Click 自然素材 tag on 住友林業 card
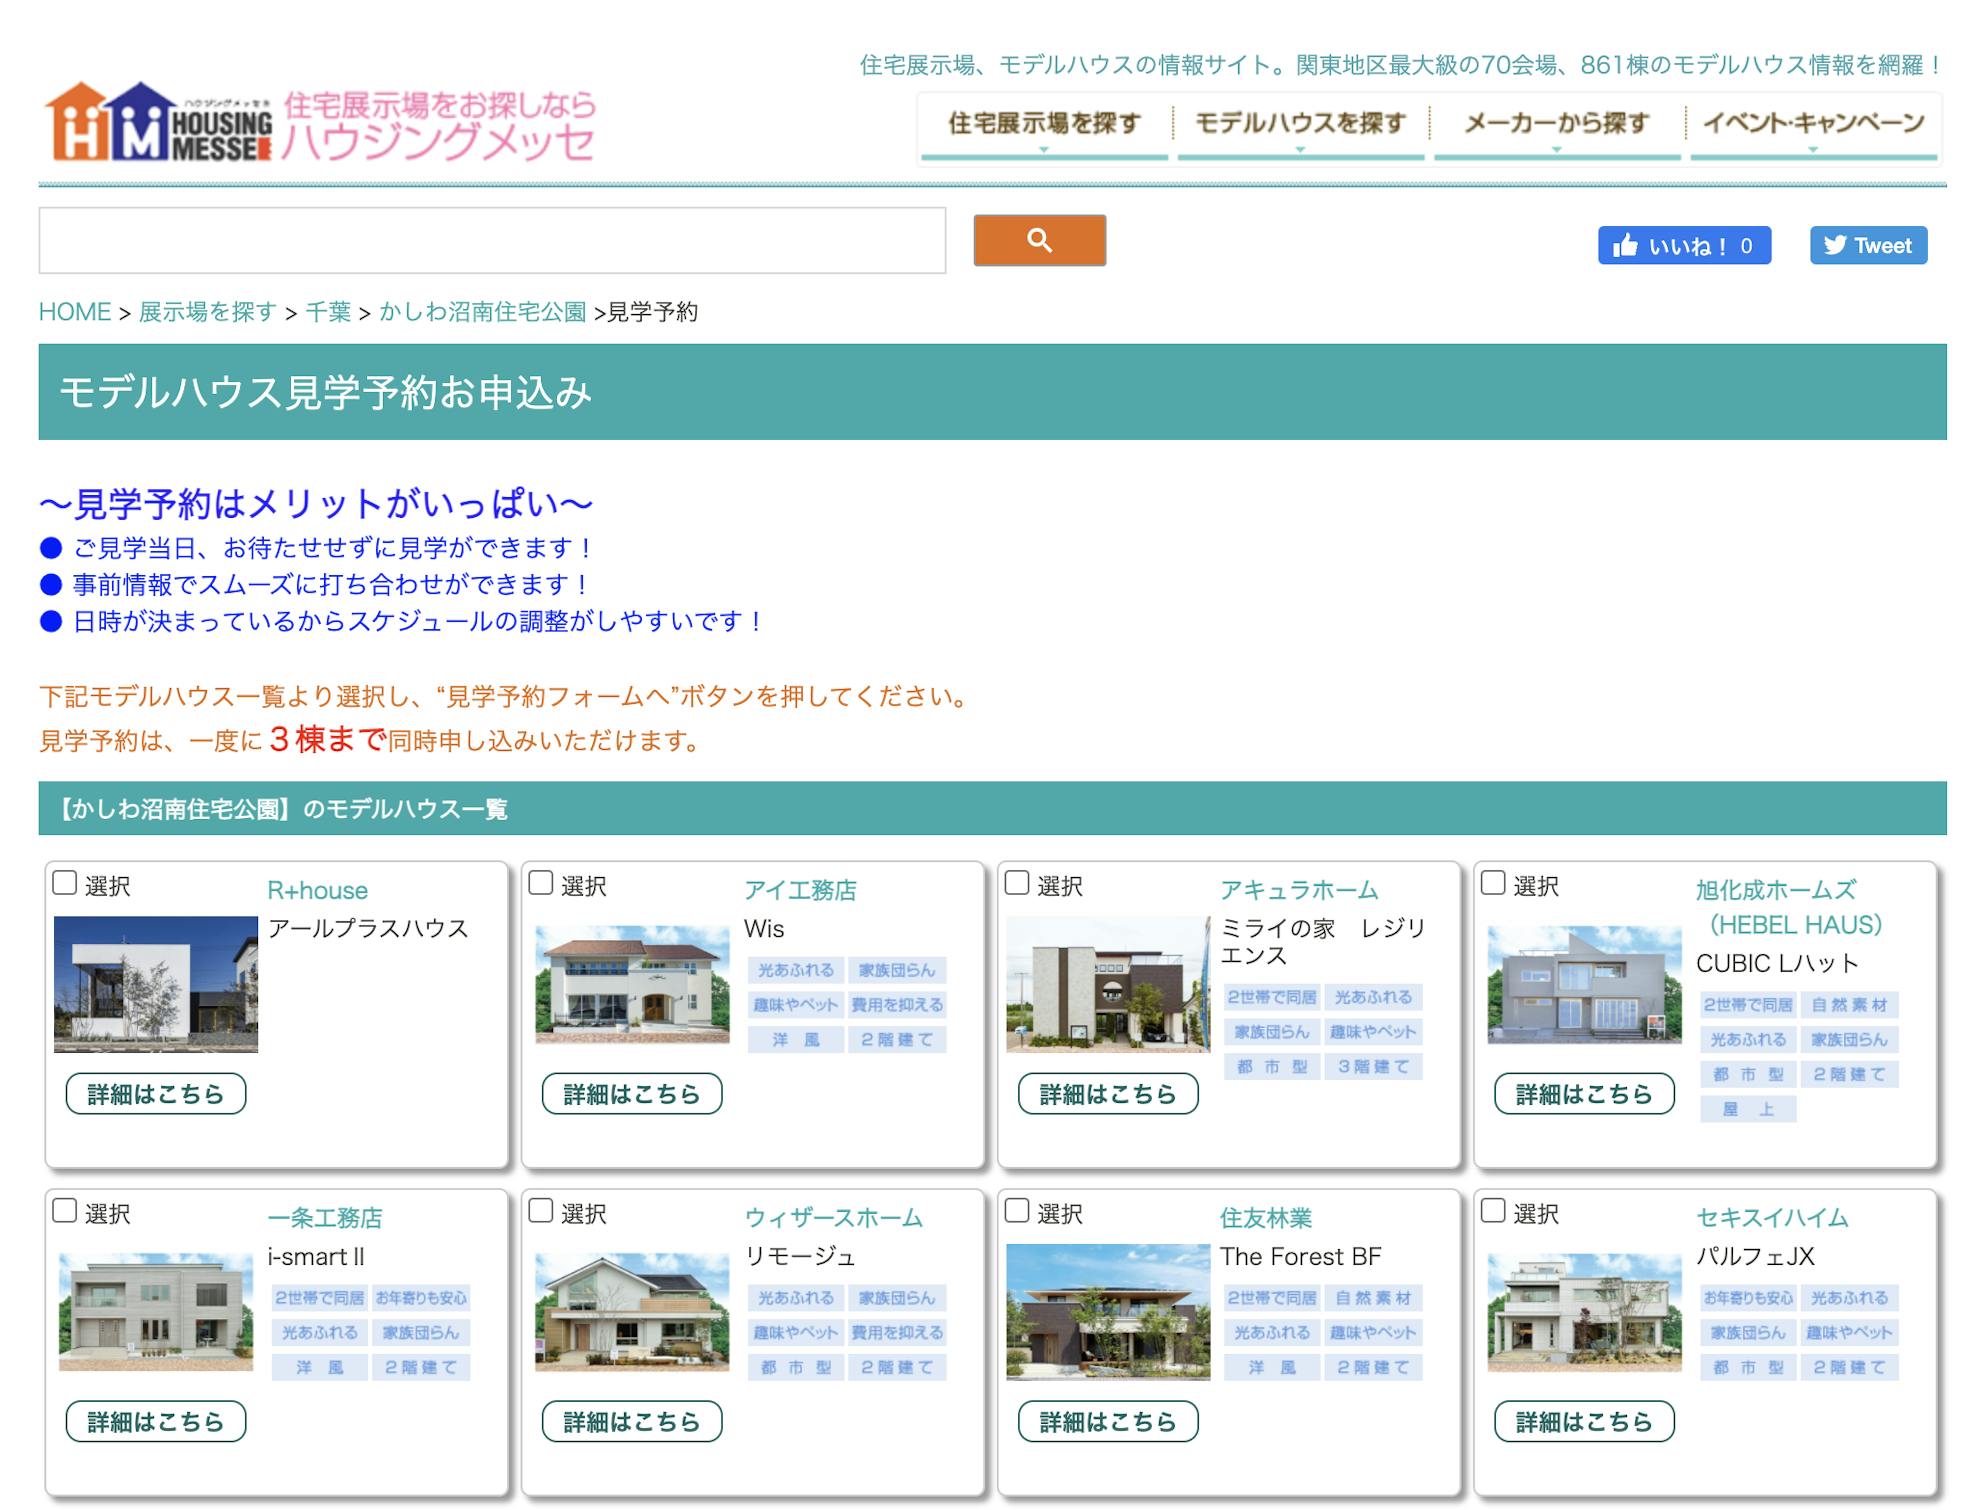Image resolution: width=1980 pixels, height=1510 pixels. point(1373,1298)
